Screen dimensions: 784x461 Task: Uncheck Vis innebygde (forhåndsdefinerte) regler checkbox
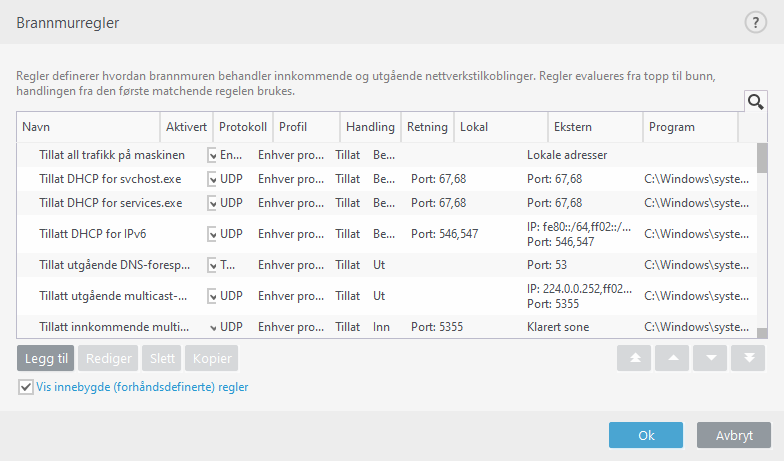[26, 387]
